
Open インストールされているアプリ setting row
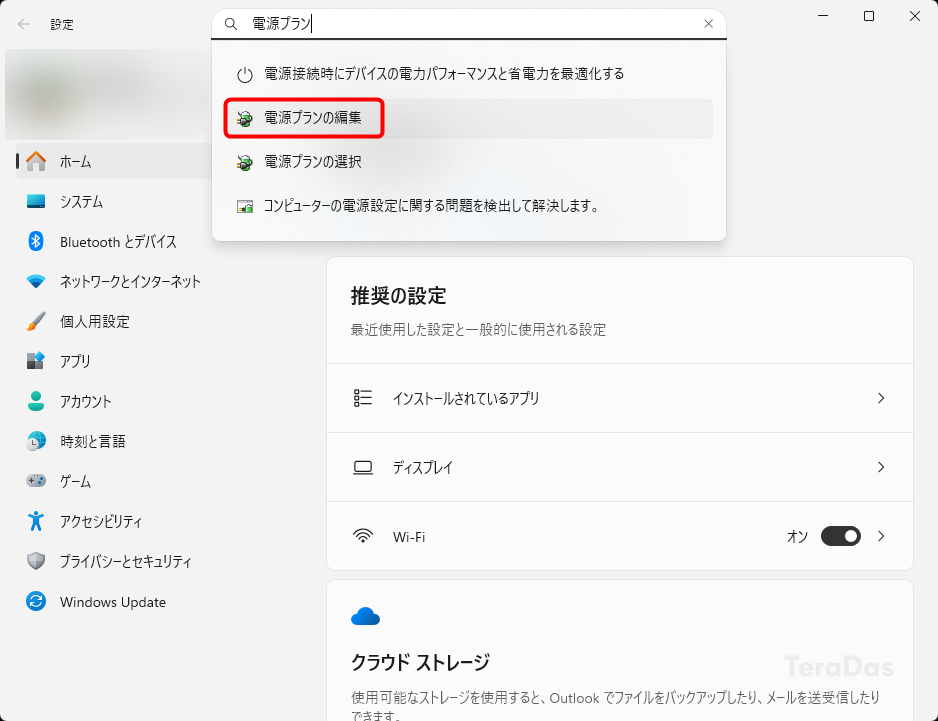pyautogui.click(x=620, y=398)
